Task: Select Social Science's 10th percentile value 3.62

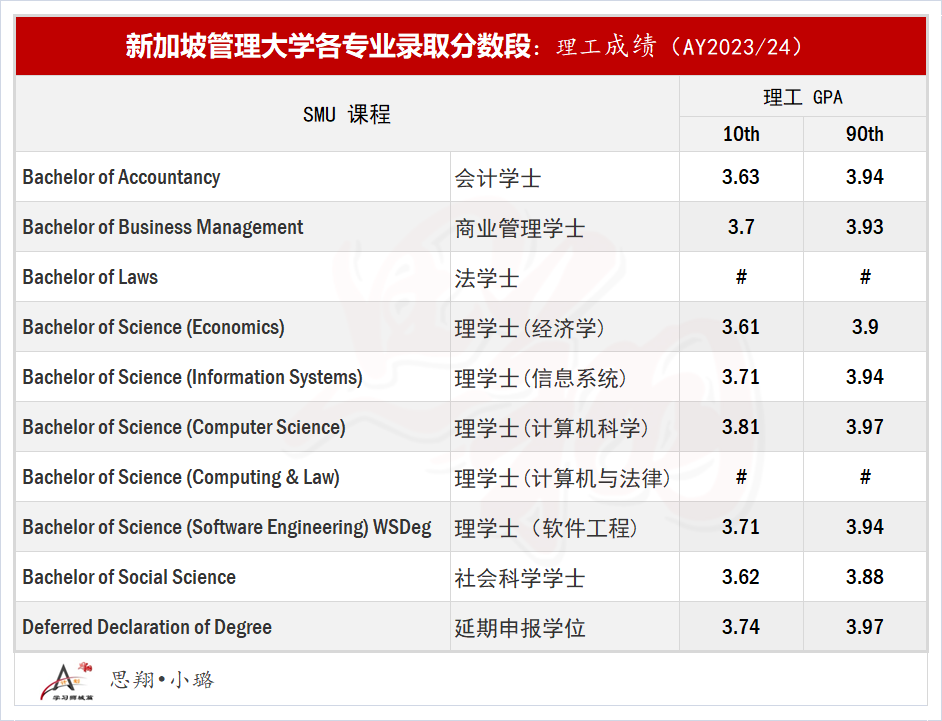Action: [x=741, y=577]
